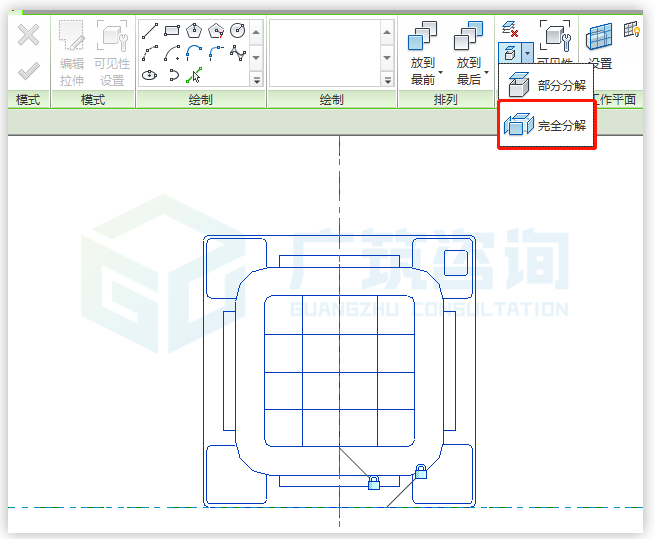This screenshot has height=539, width=655.
Task: Toggle the padlock at the lower-right chamfer
Action: [x=421, y=472]
